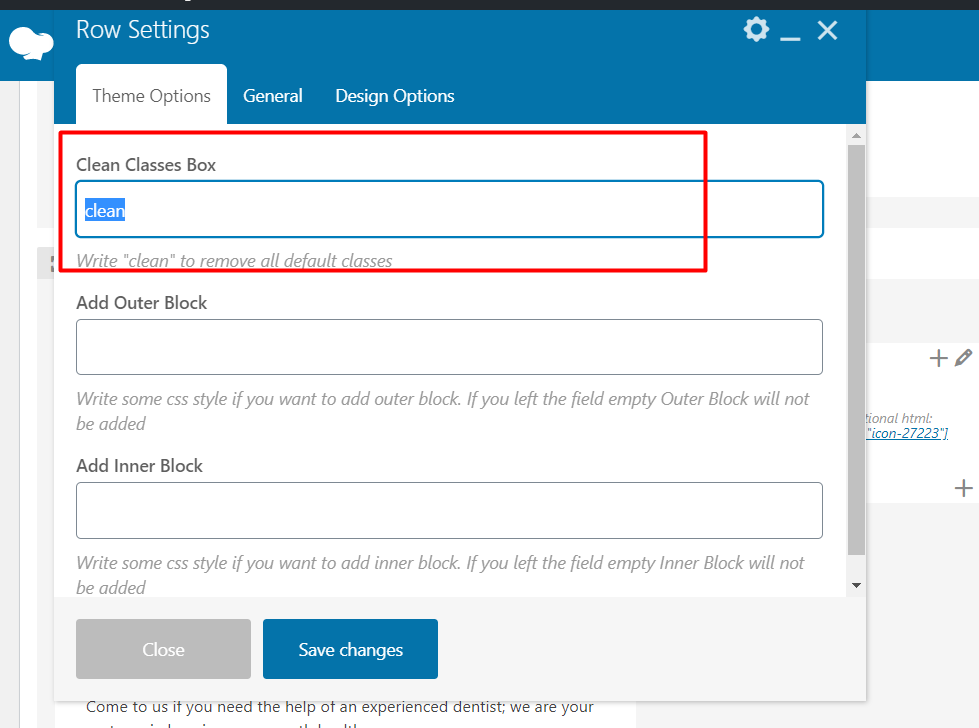Close Row Settings with the X icon

(827, 31)
